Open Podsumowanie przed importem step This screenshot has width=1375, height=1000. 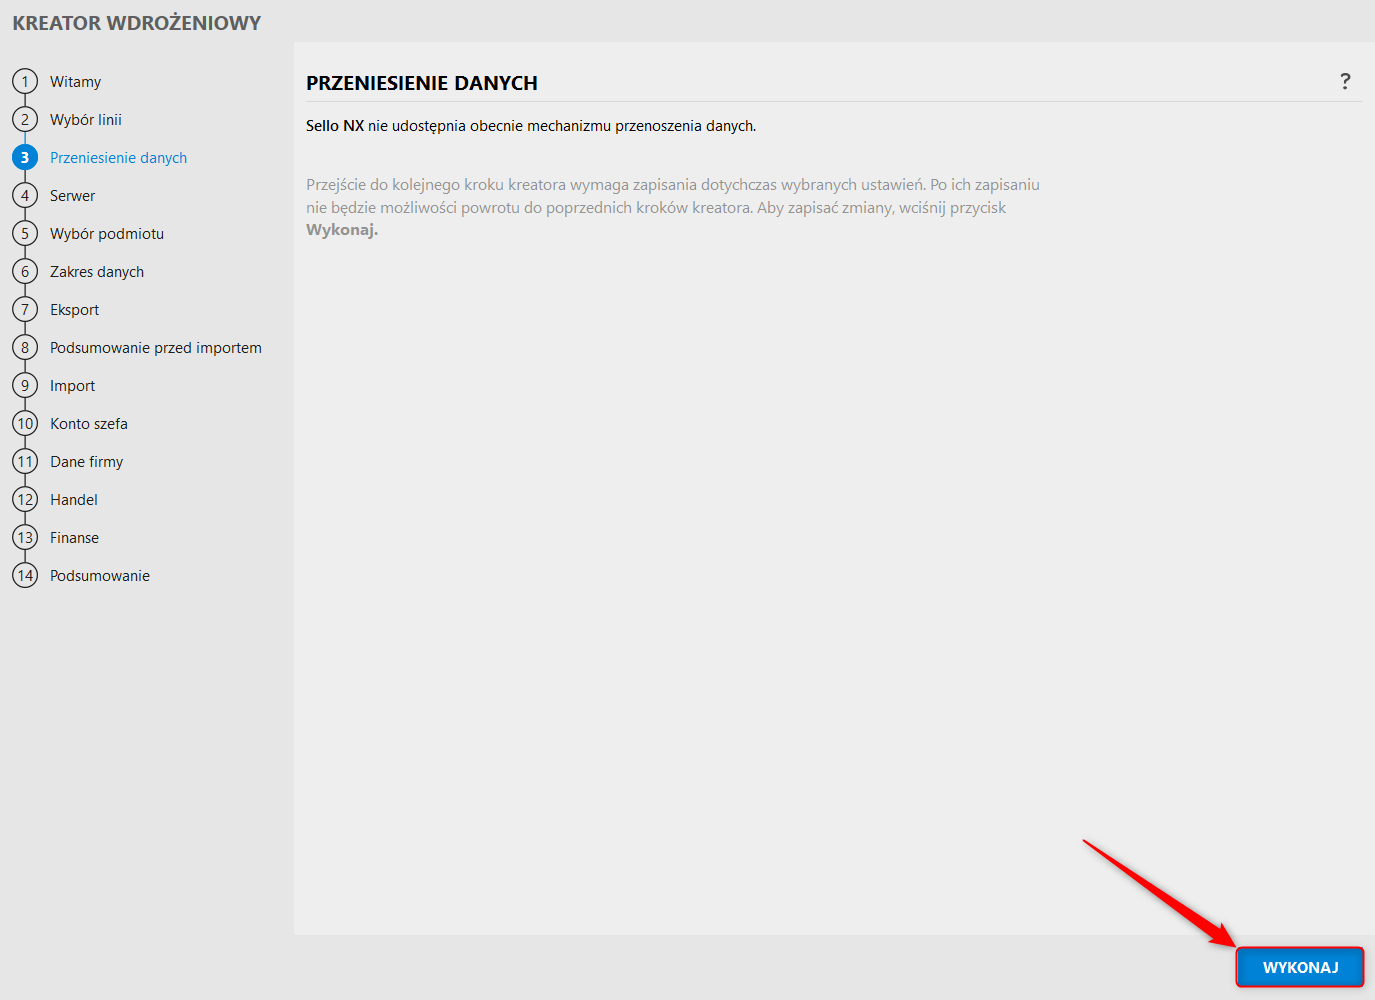[156, 348]
